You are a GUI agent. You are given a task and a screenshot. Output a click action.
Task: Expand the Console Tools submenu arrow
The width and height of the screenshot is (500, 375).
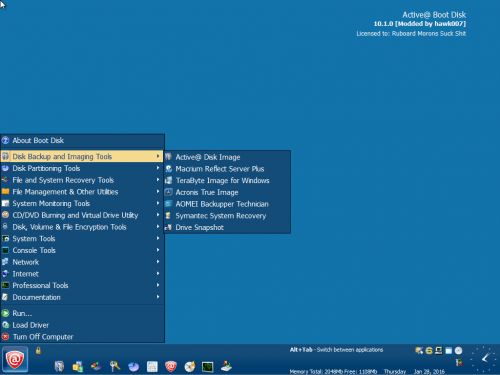(158, 250)
